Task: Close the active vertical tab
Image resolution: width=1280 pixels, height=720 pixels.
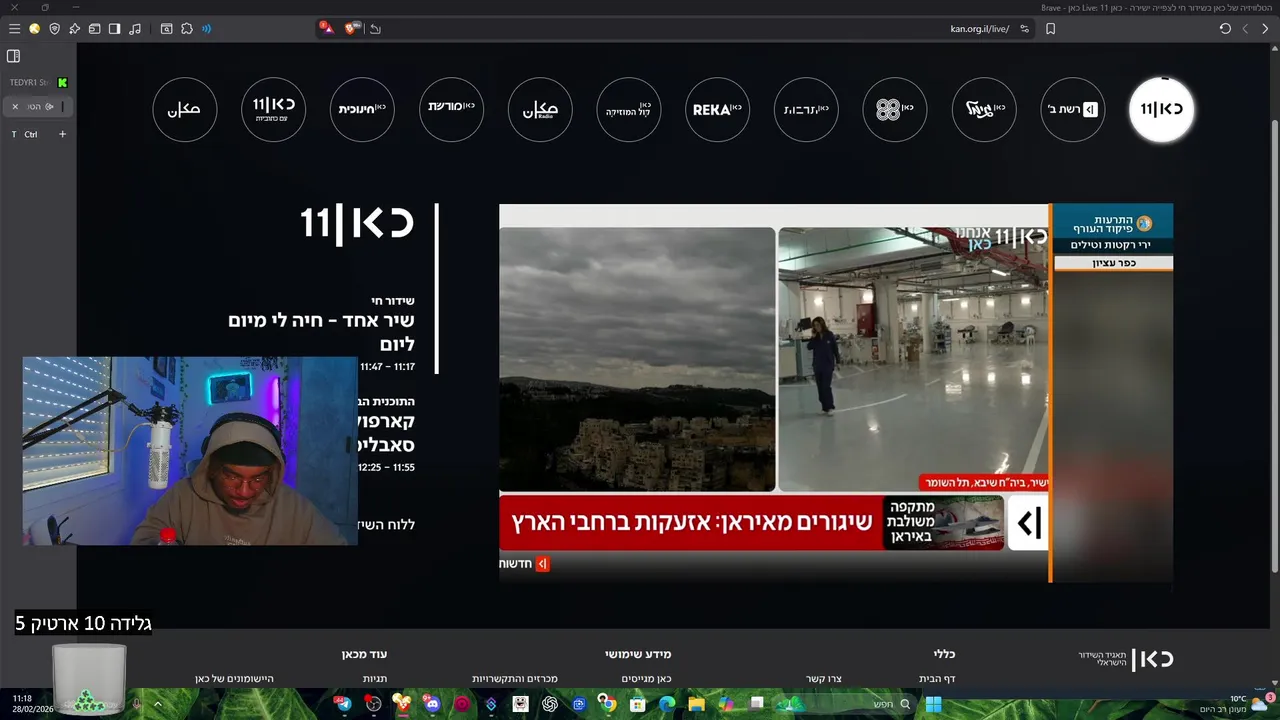Action: (x=15, y=106)
